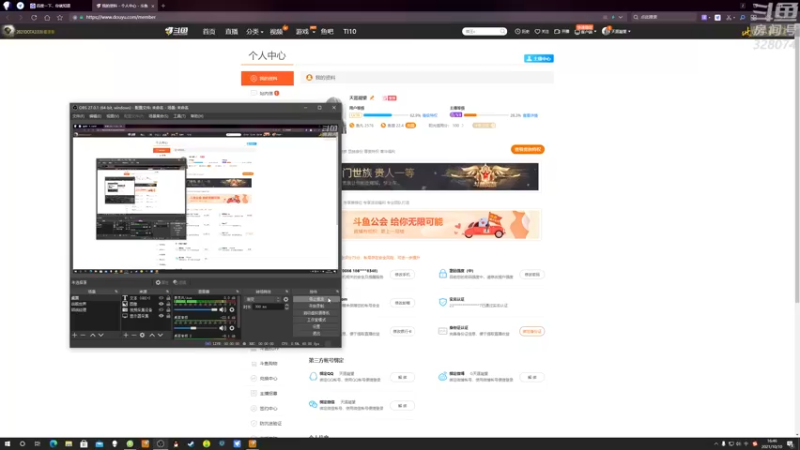Image resolution: width=800 pixels, height=450 pixels.
Task: Click the blue 主播中心 button
Action: pos(539,59)
